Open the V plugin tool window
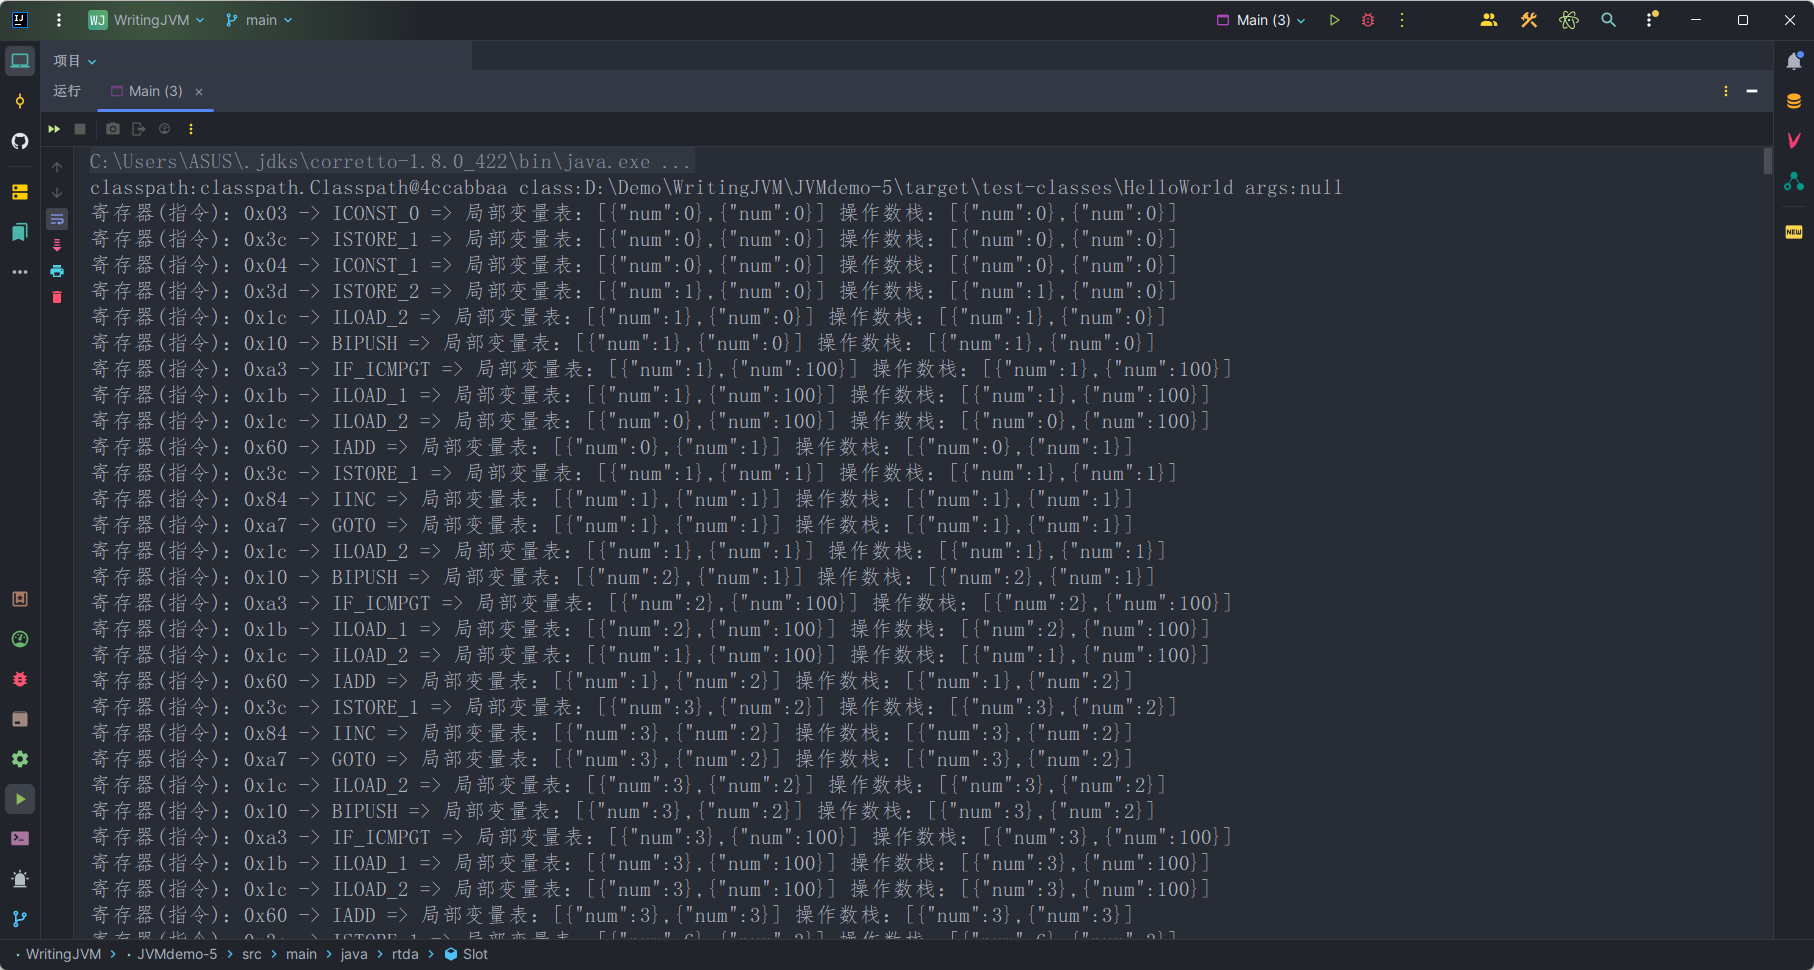The width and height of the screenshot is (1814, 970). point(1794,141)
